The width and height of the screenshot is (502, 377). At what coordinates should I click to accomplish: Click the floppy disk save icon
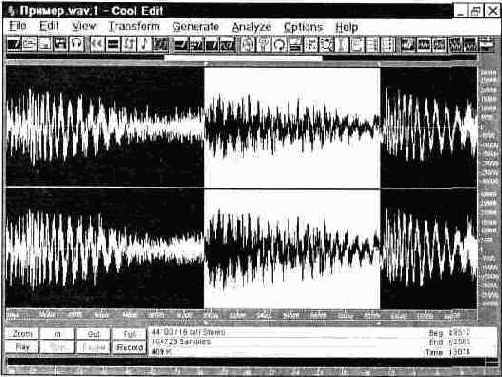coord(61,44)
